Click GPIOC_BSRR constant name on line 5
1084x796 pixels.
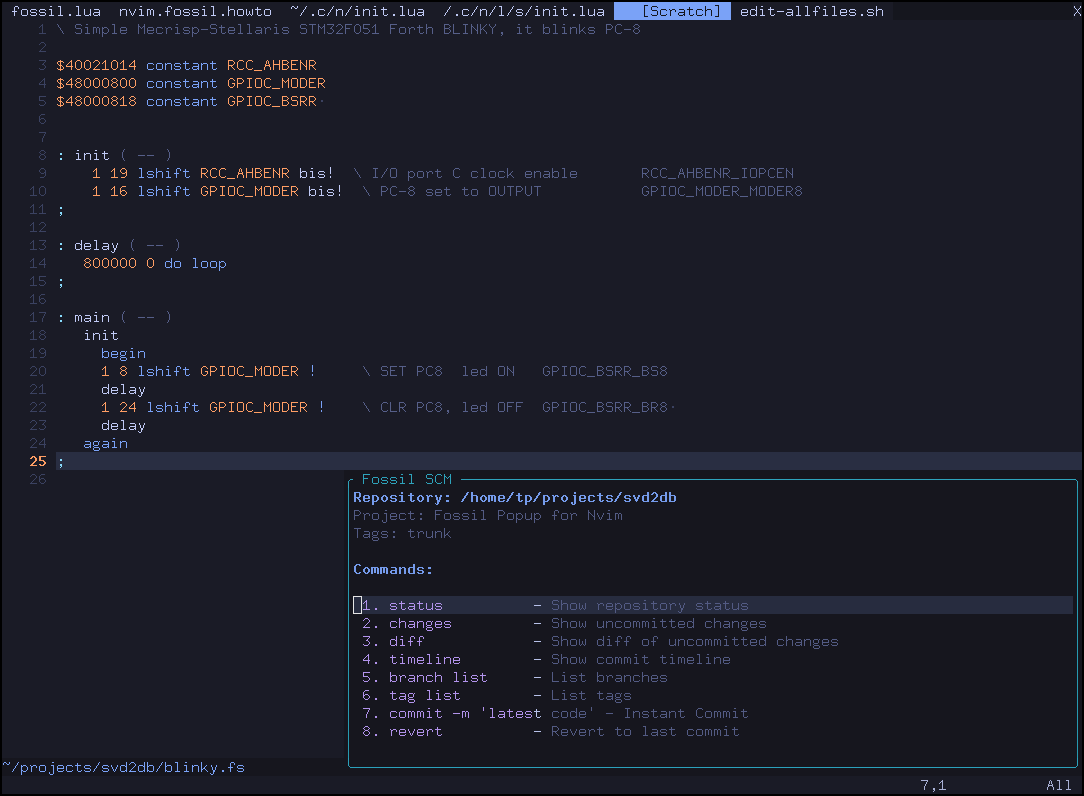coord(272,101)
